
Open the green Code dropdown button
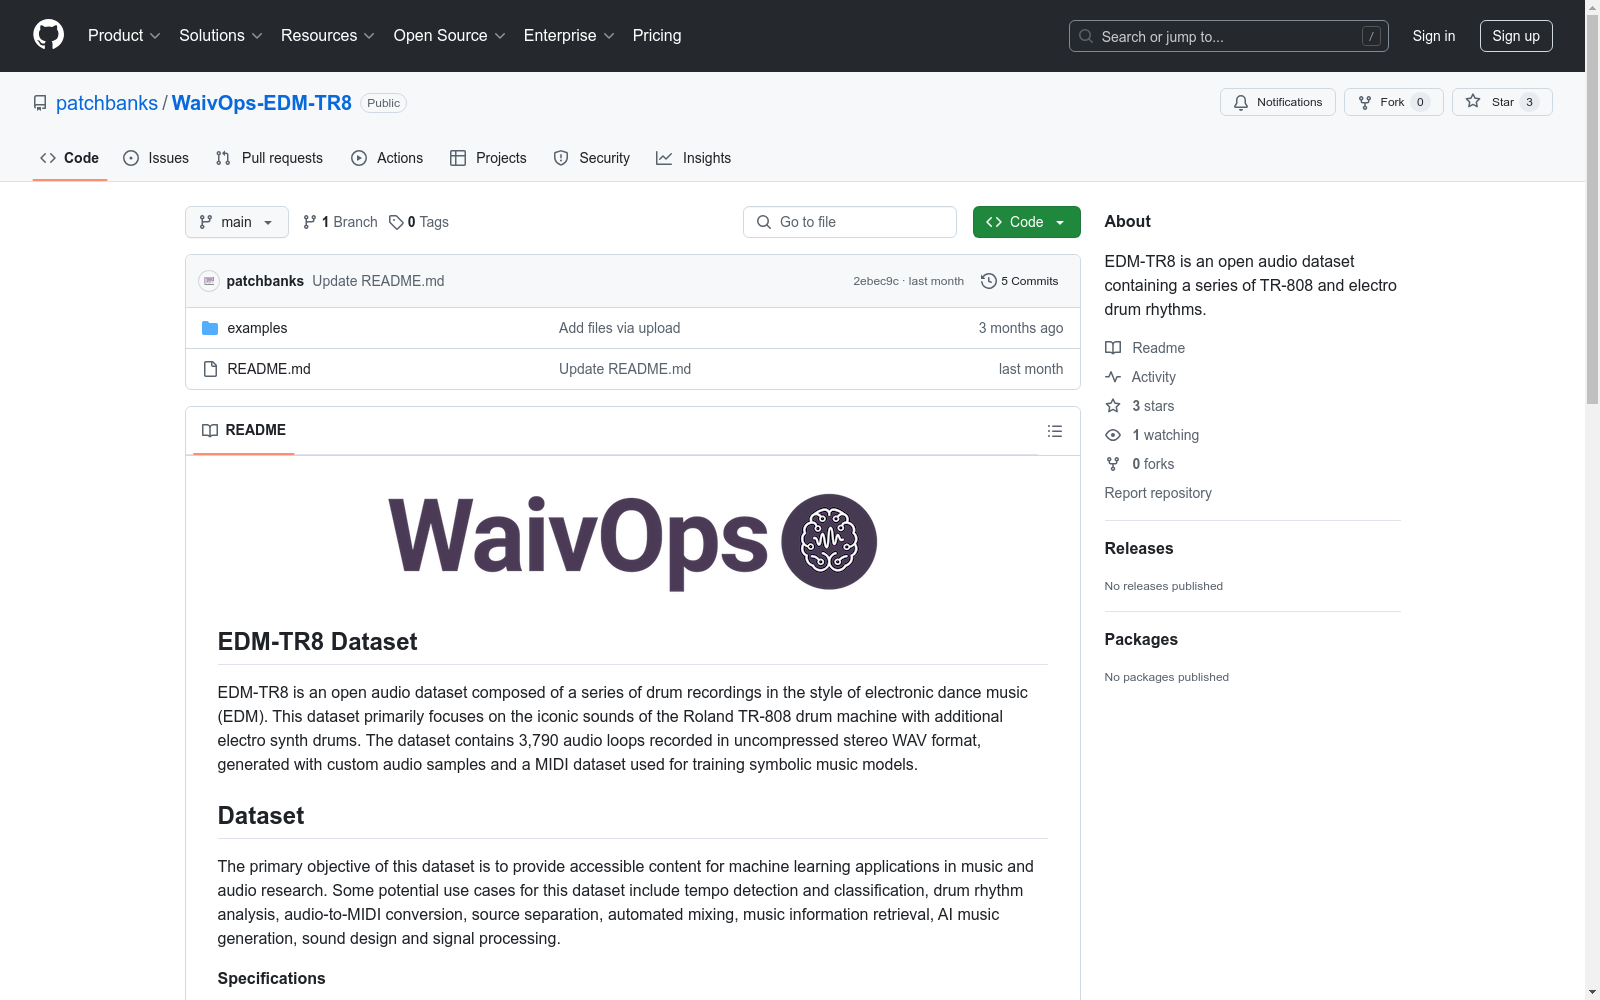(x=1027, y=222)
